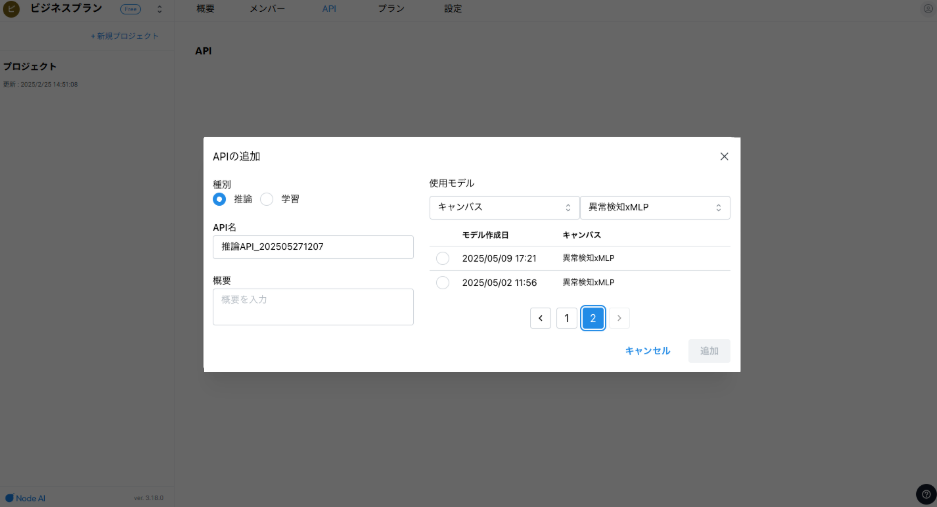
Task: Switch to the プラン tab
Action: click(391, 8)
